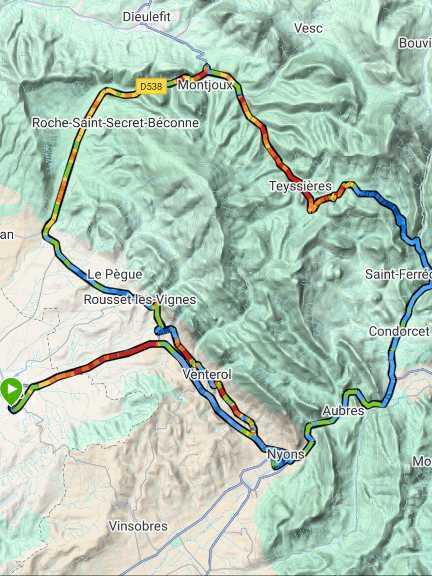Click the Saint-Ferréol label at right edge
The height and width of the screenshot is (576, 432).
[x=398, y=274]
